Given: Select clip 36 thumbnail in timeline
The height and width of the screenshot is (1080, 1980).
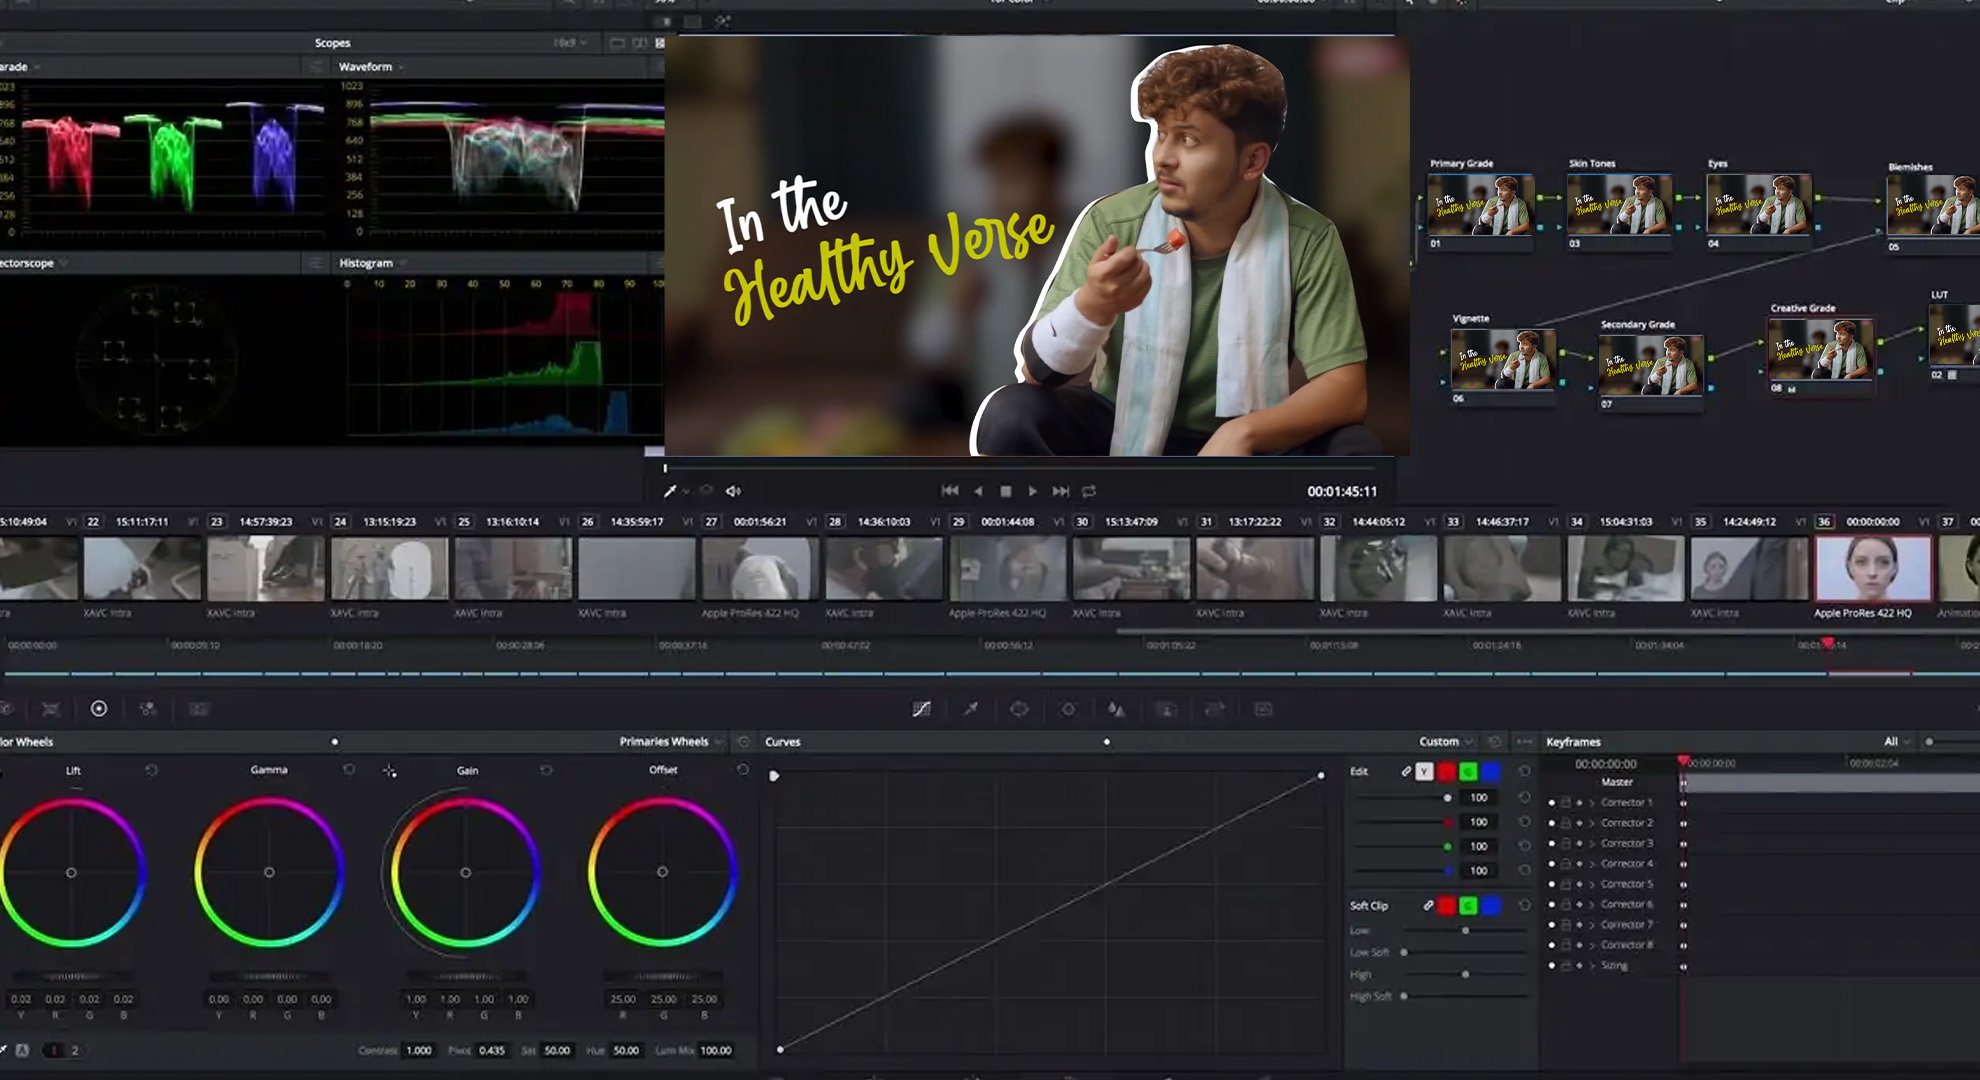Looking at the screenshot, I should pos(1872,568).
